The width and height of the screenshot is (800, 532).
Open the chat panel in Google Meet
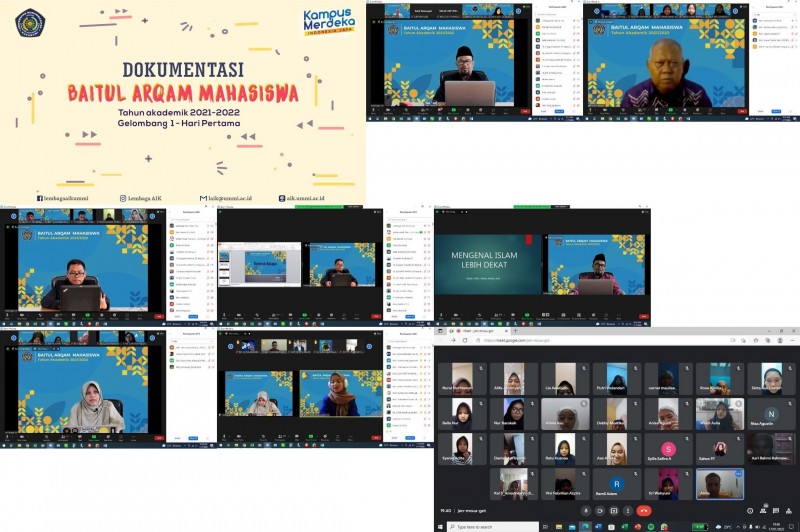tap(776, 511)
